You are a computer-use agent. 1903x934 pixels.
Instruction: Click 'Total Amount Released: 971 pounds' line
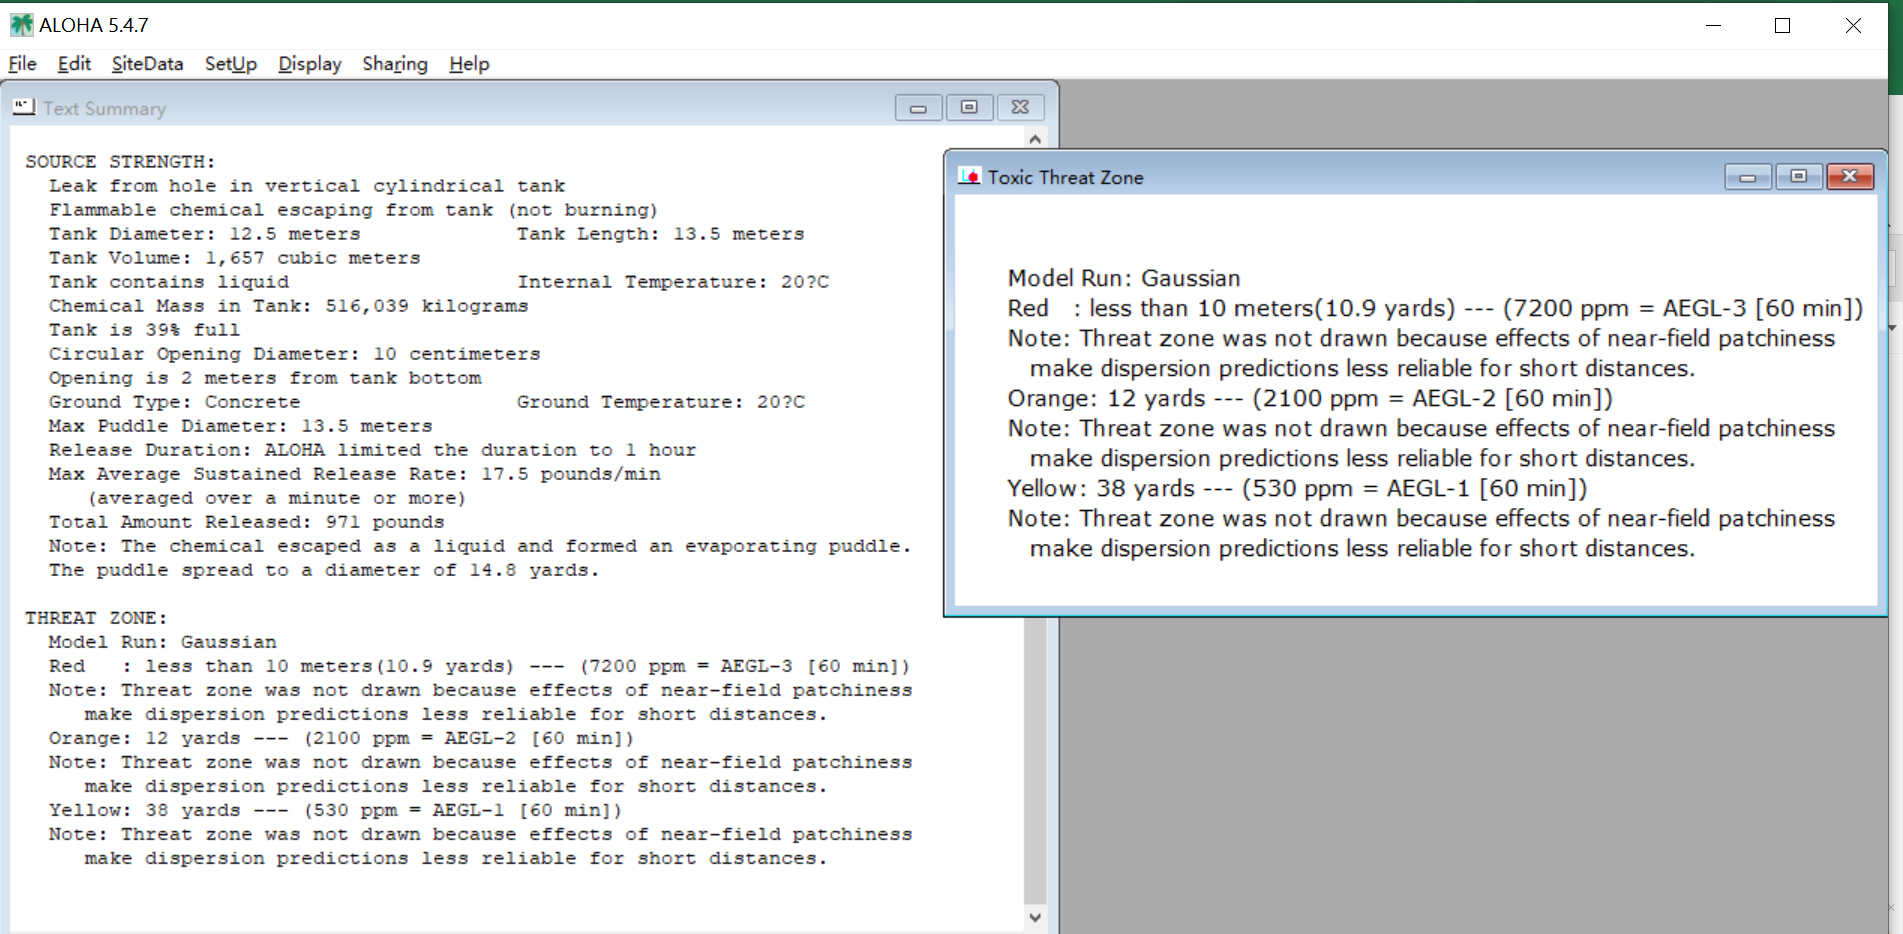click(x=247, y=522)
